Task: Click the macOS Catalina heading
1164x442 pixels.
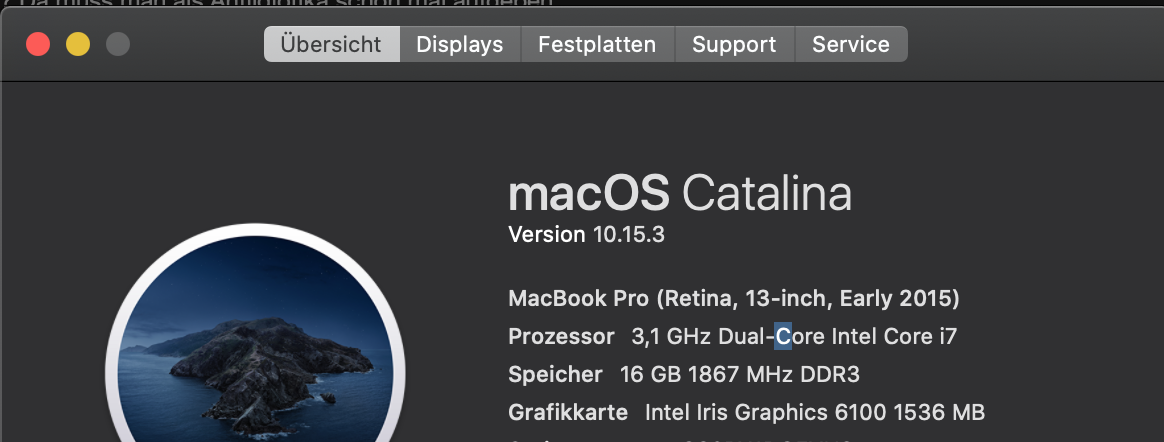Action: point(680,193)
